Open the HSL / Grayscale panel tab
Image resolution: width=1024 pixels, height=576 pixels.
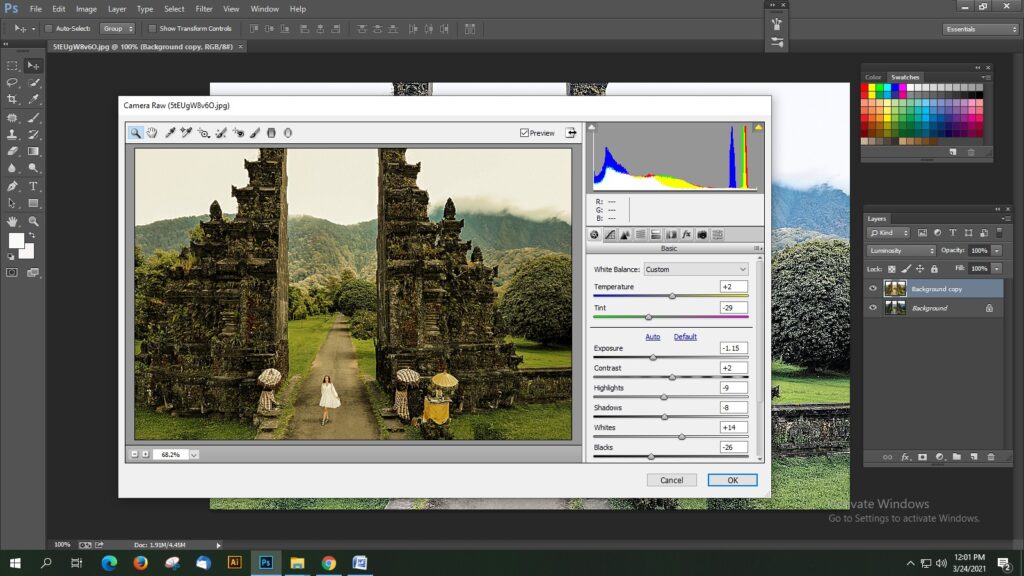[x=640, y=234]
